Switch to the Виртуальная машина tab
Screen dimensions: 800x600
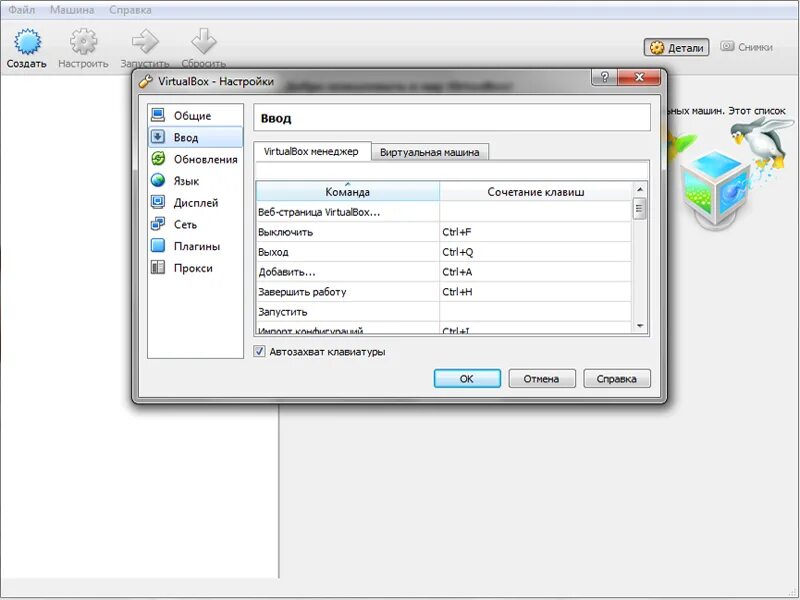coord(430,152)
